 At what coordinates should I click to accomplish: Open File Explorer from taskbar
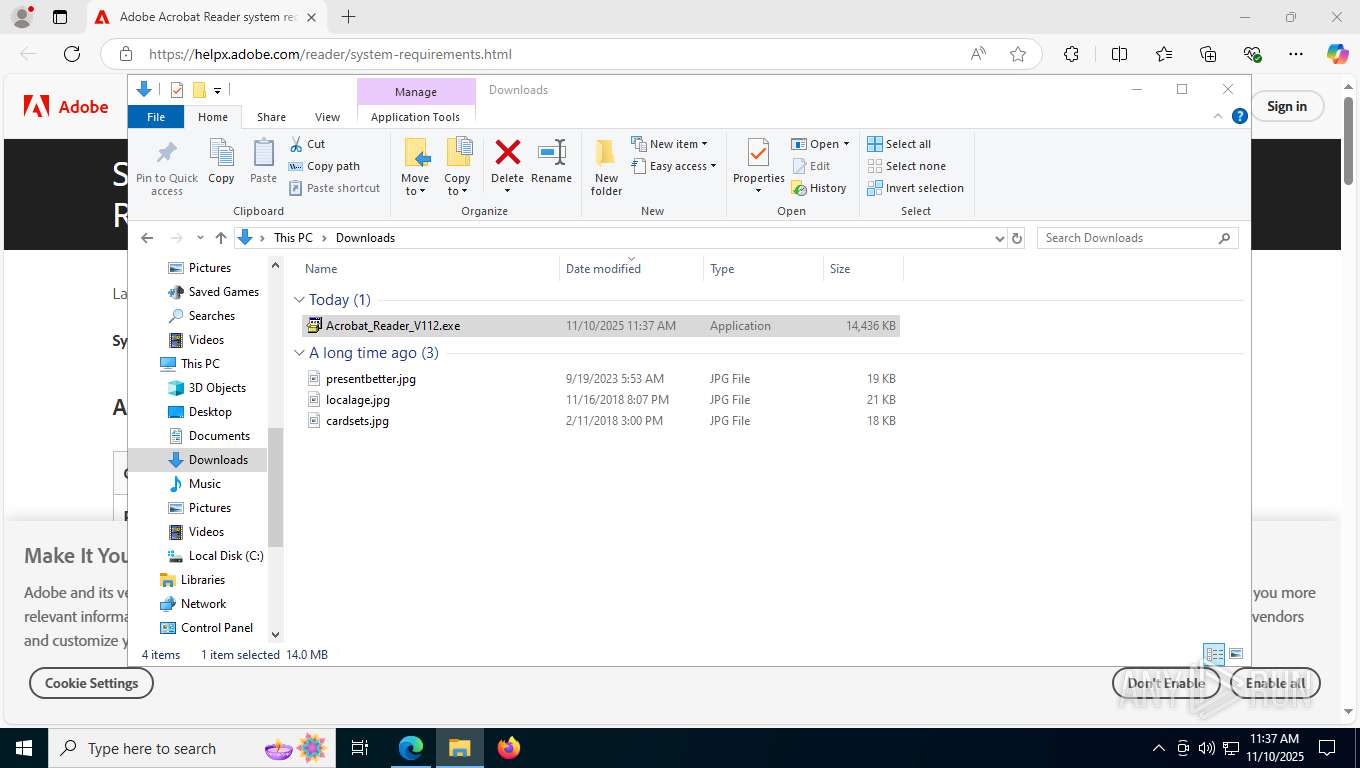coord(459,748)
